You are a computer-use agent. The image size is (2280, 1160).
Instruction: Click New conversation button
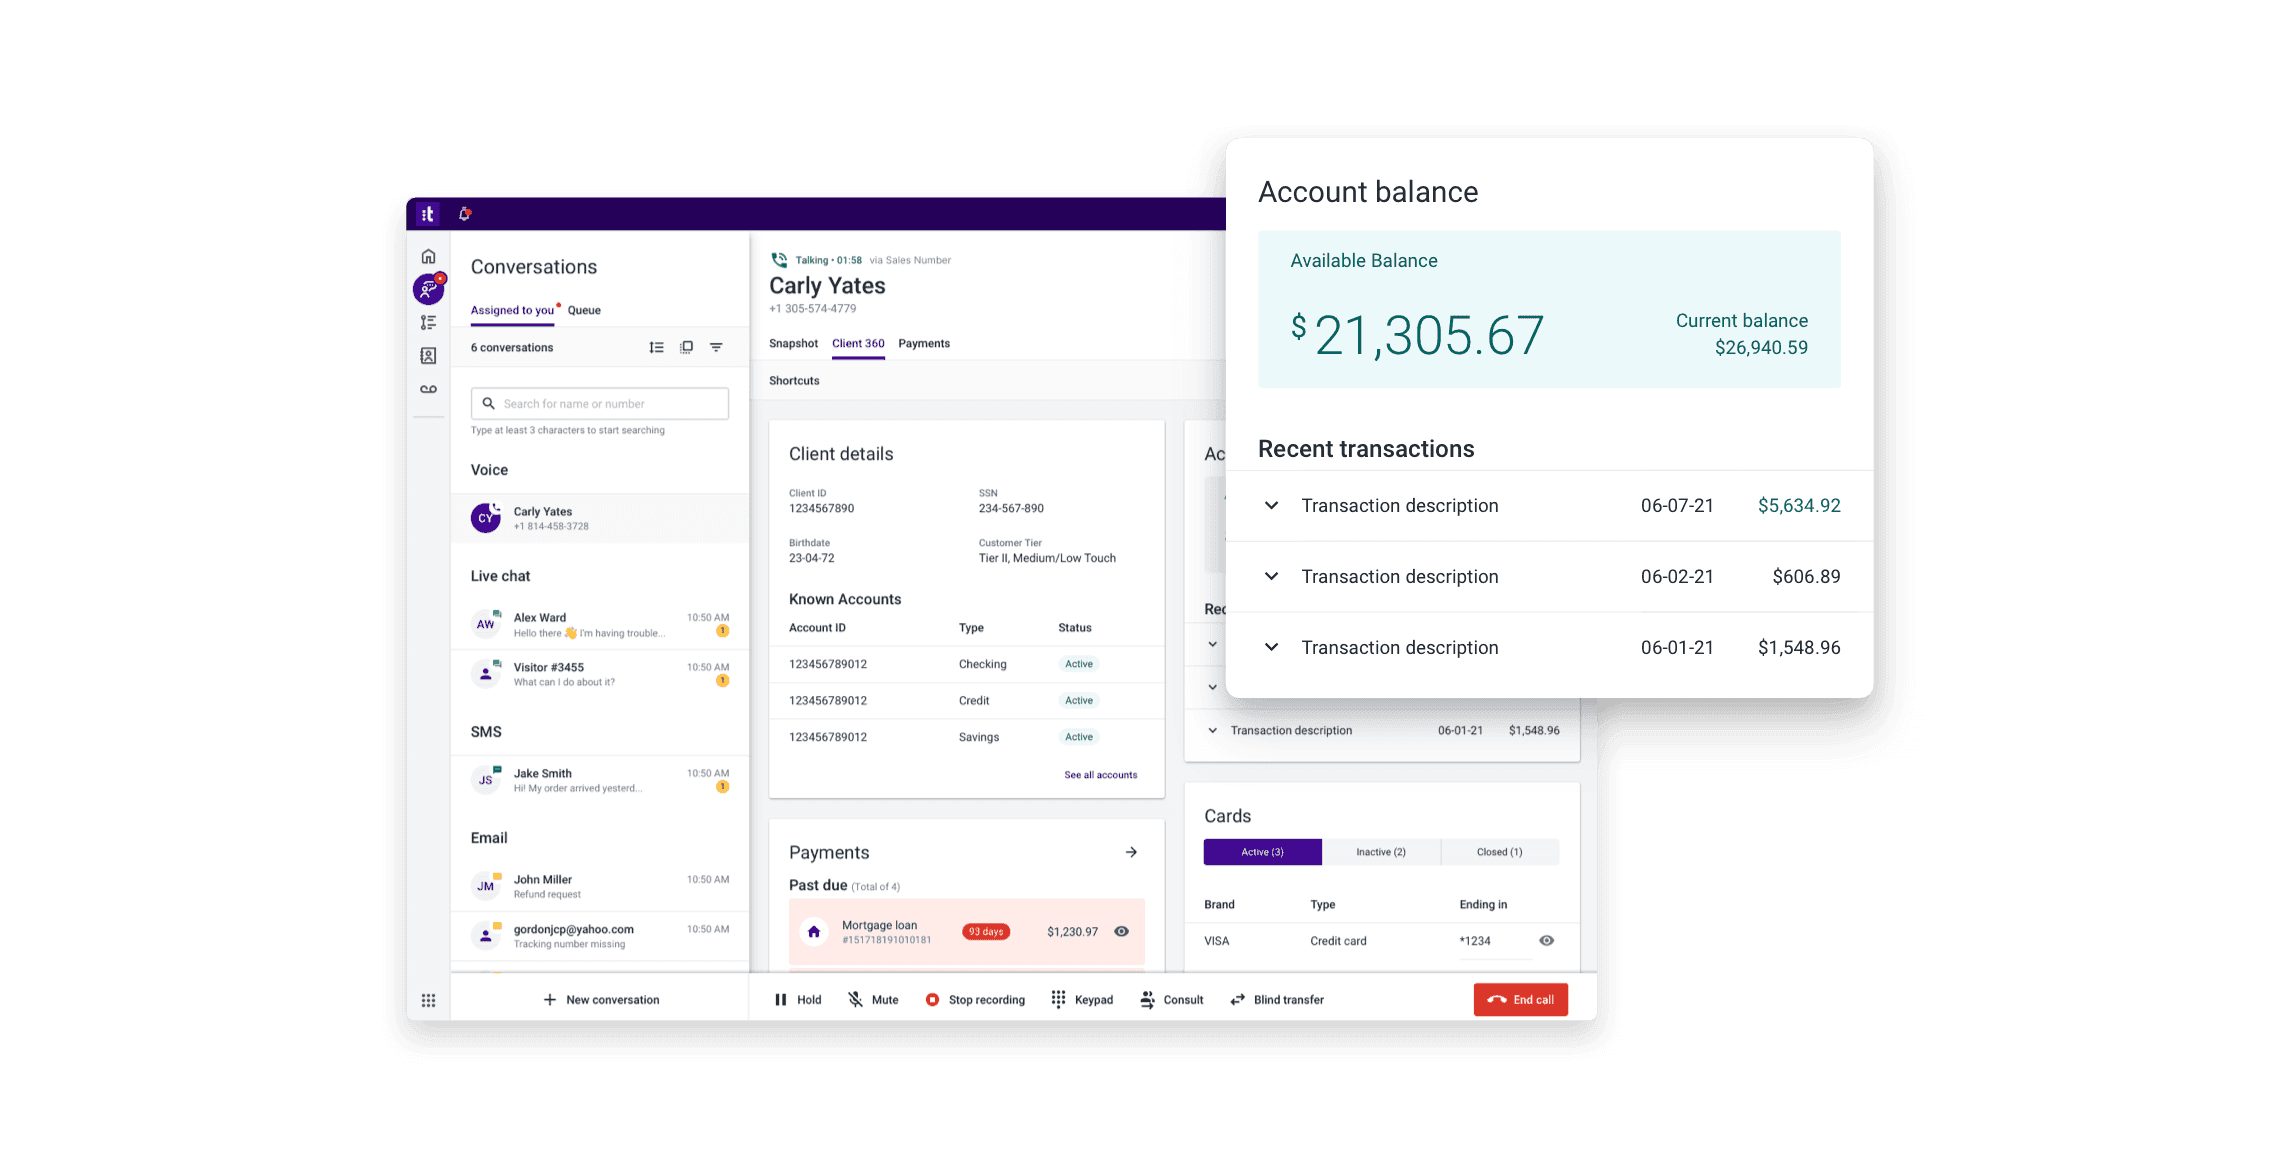602,997
